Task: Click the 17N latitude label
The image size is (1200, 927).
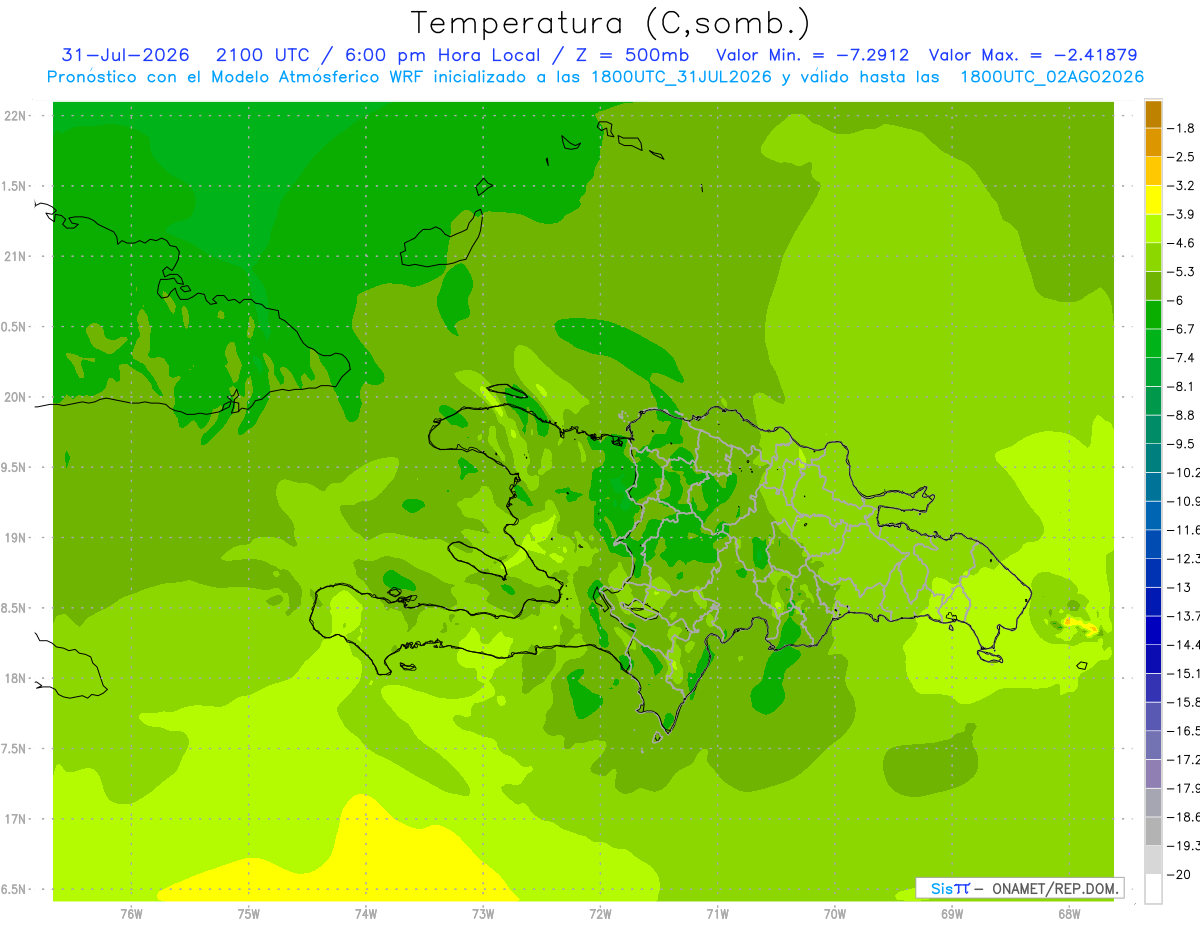Action: [17, 819]
